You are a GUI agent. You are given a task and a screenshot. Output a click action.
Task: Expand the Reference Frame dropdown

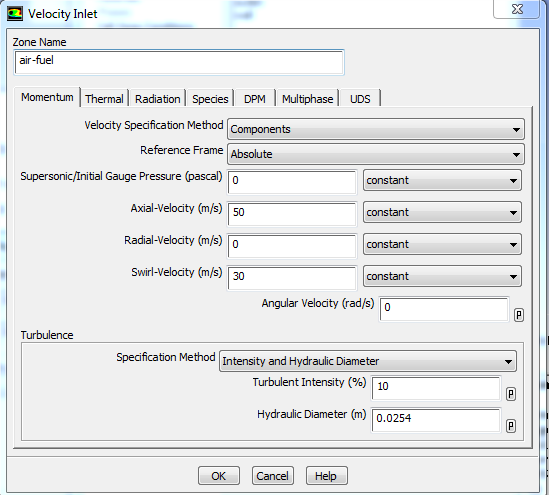376,154
